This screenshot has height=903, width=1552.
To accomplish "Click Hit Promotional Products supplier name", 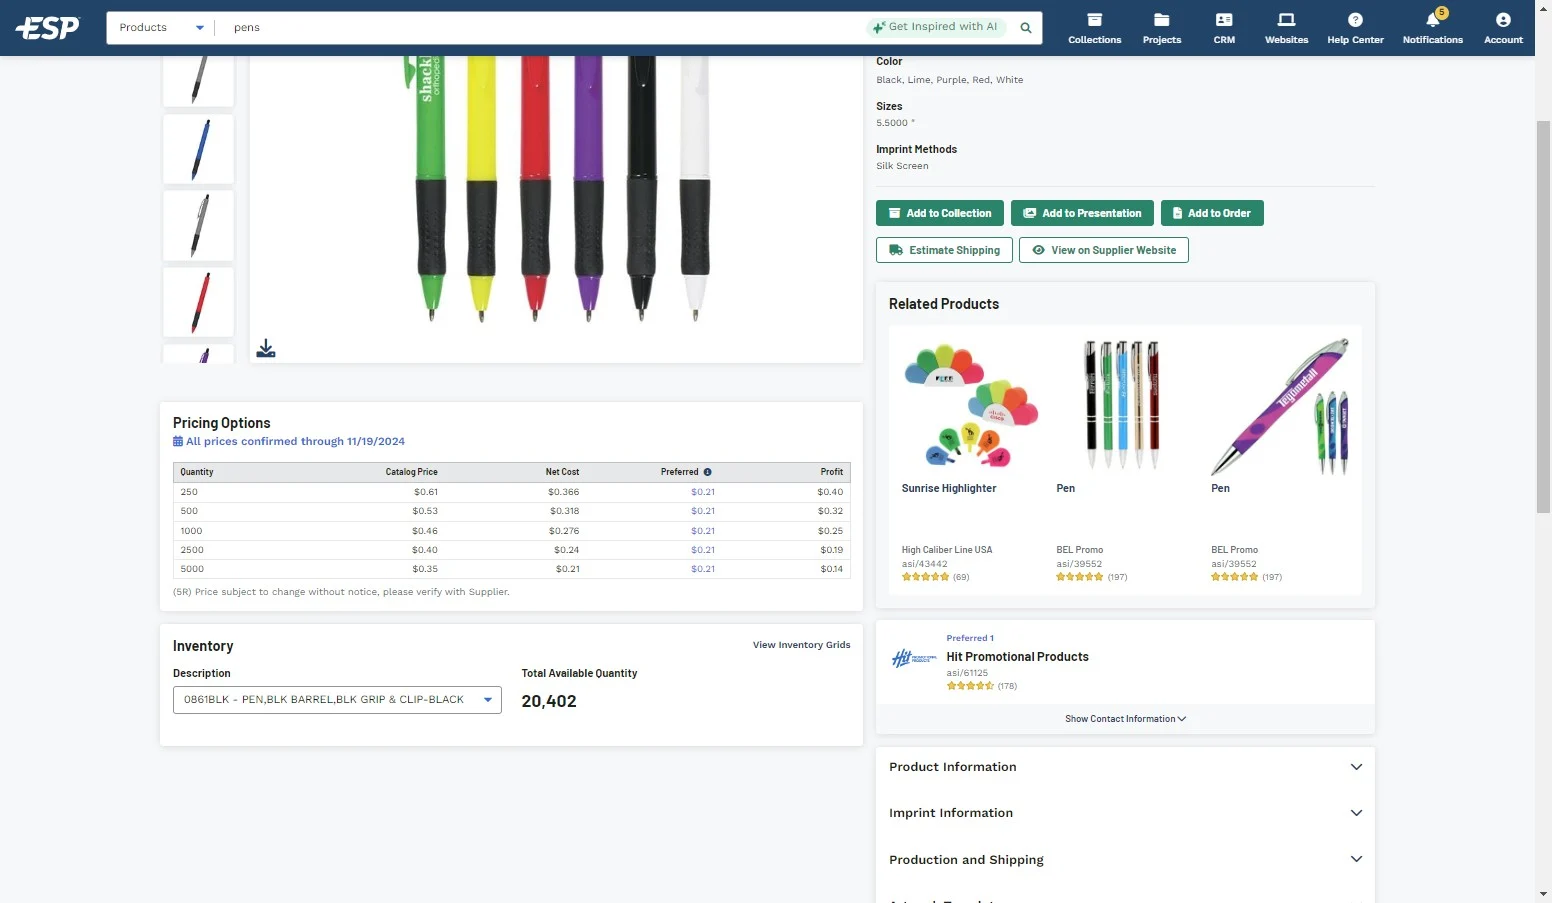I will [x=1017, y=657].
